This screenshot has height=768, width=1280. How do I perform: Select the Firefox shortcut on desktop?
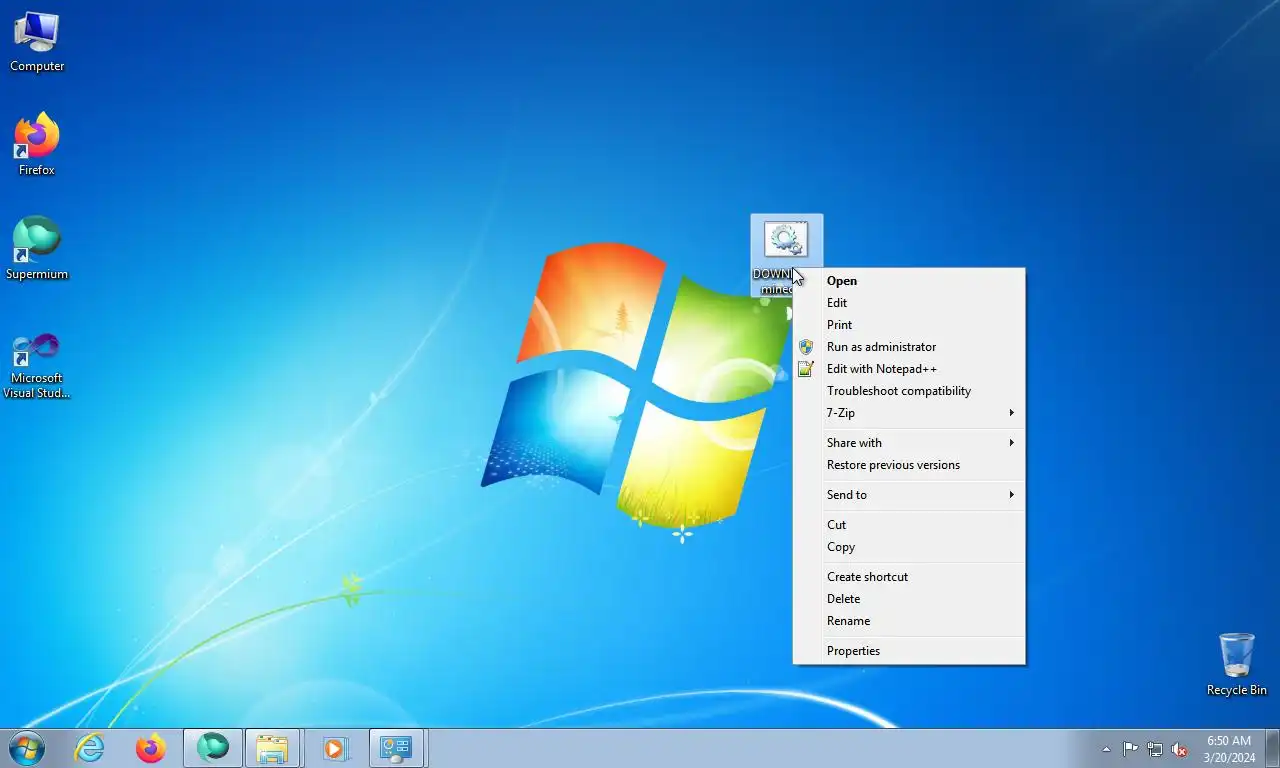[37, 146]
